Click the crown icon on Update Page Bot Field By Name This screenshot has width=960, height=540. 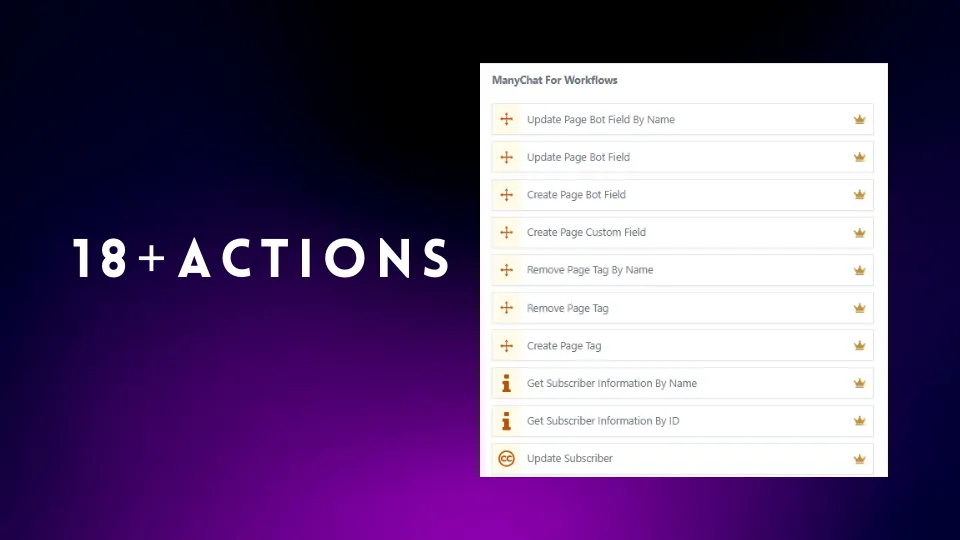click(860, 119)
